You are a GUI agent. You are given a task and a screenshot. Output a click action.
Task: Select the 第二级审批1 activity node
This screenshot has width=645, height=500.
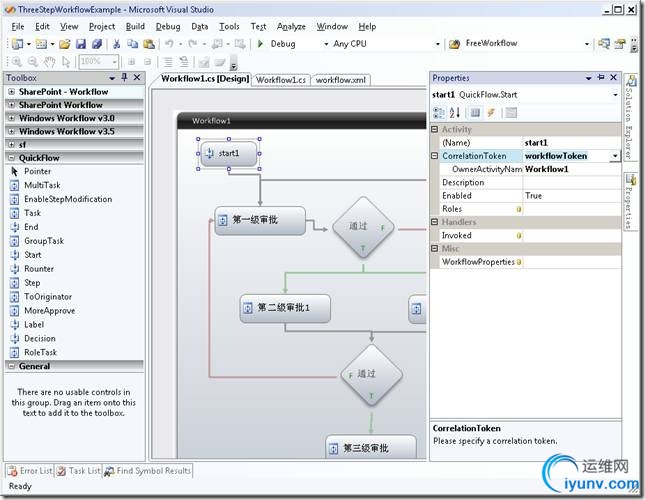pos(285,308)
